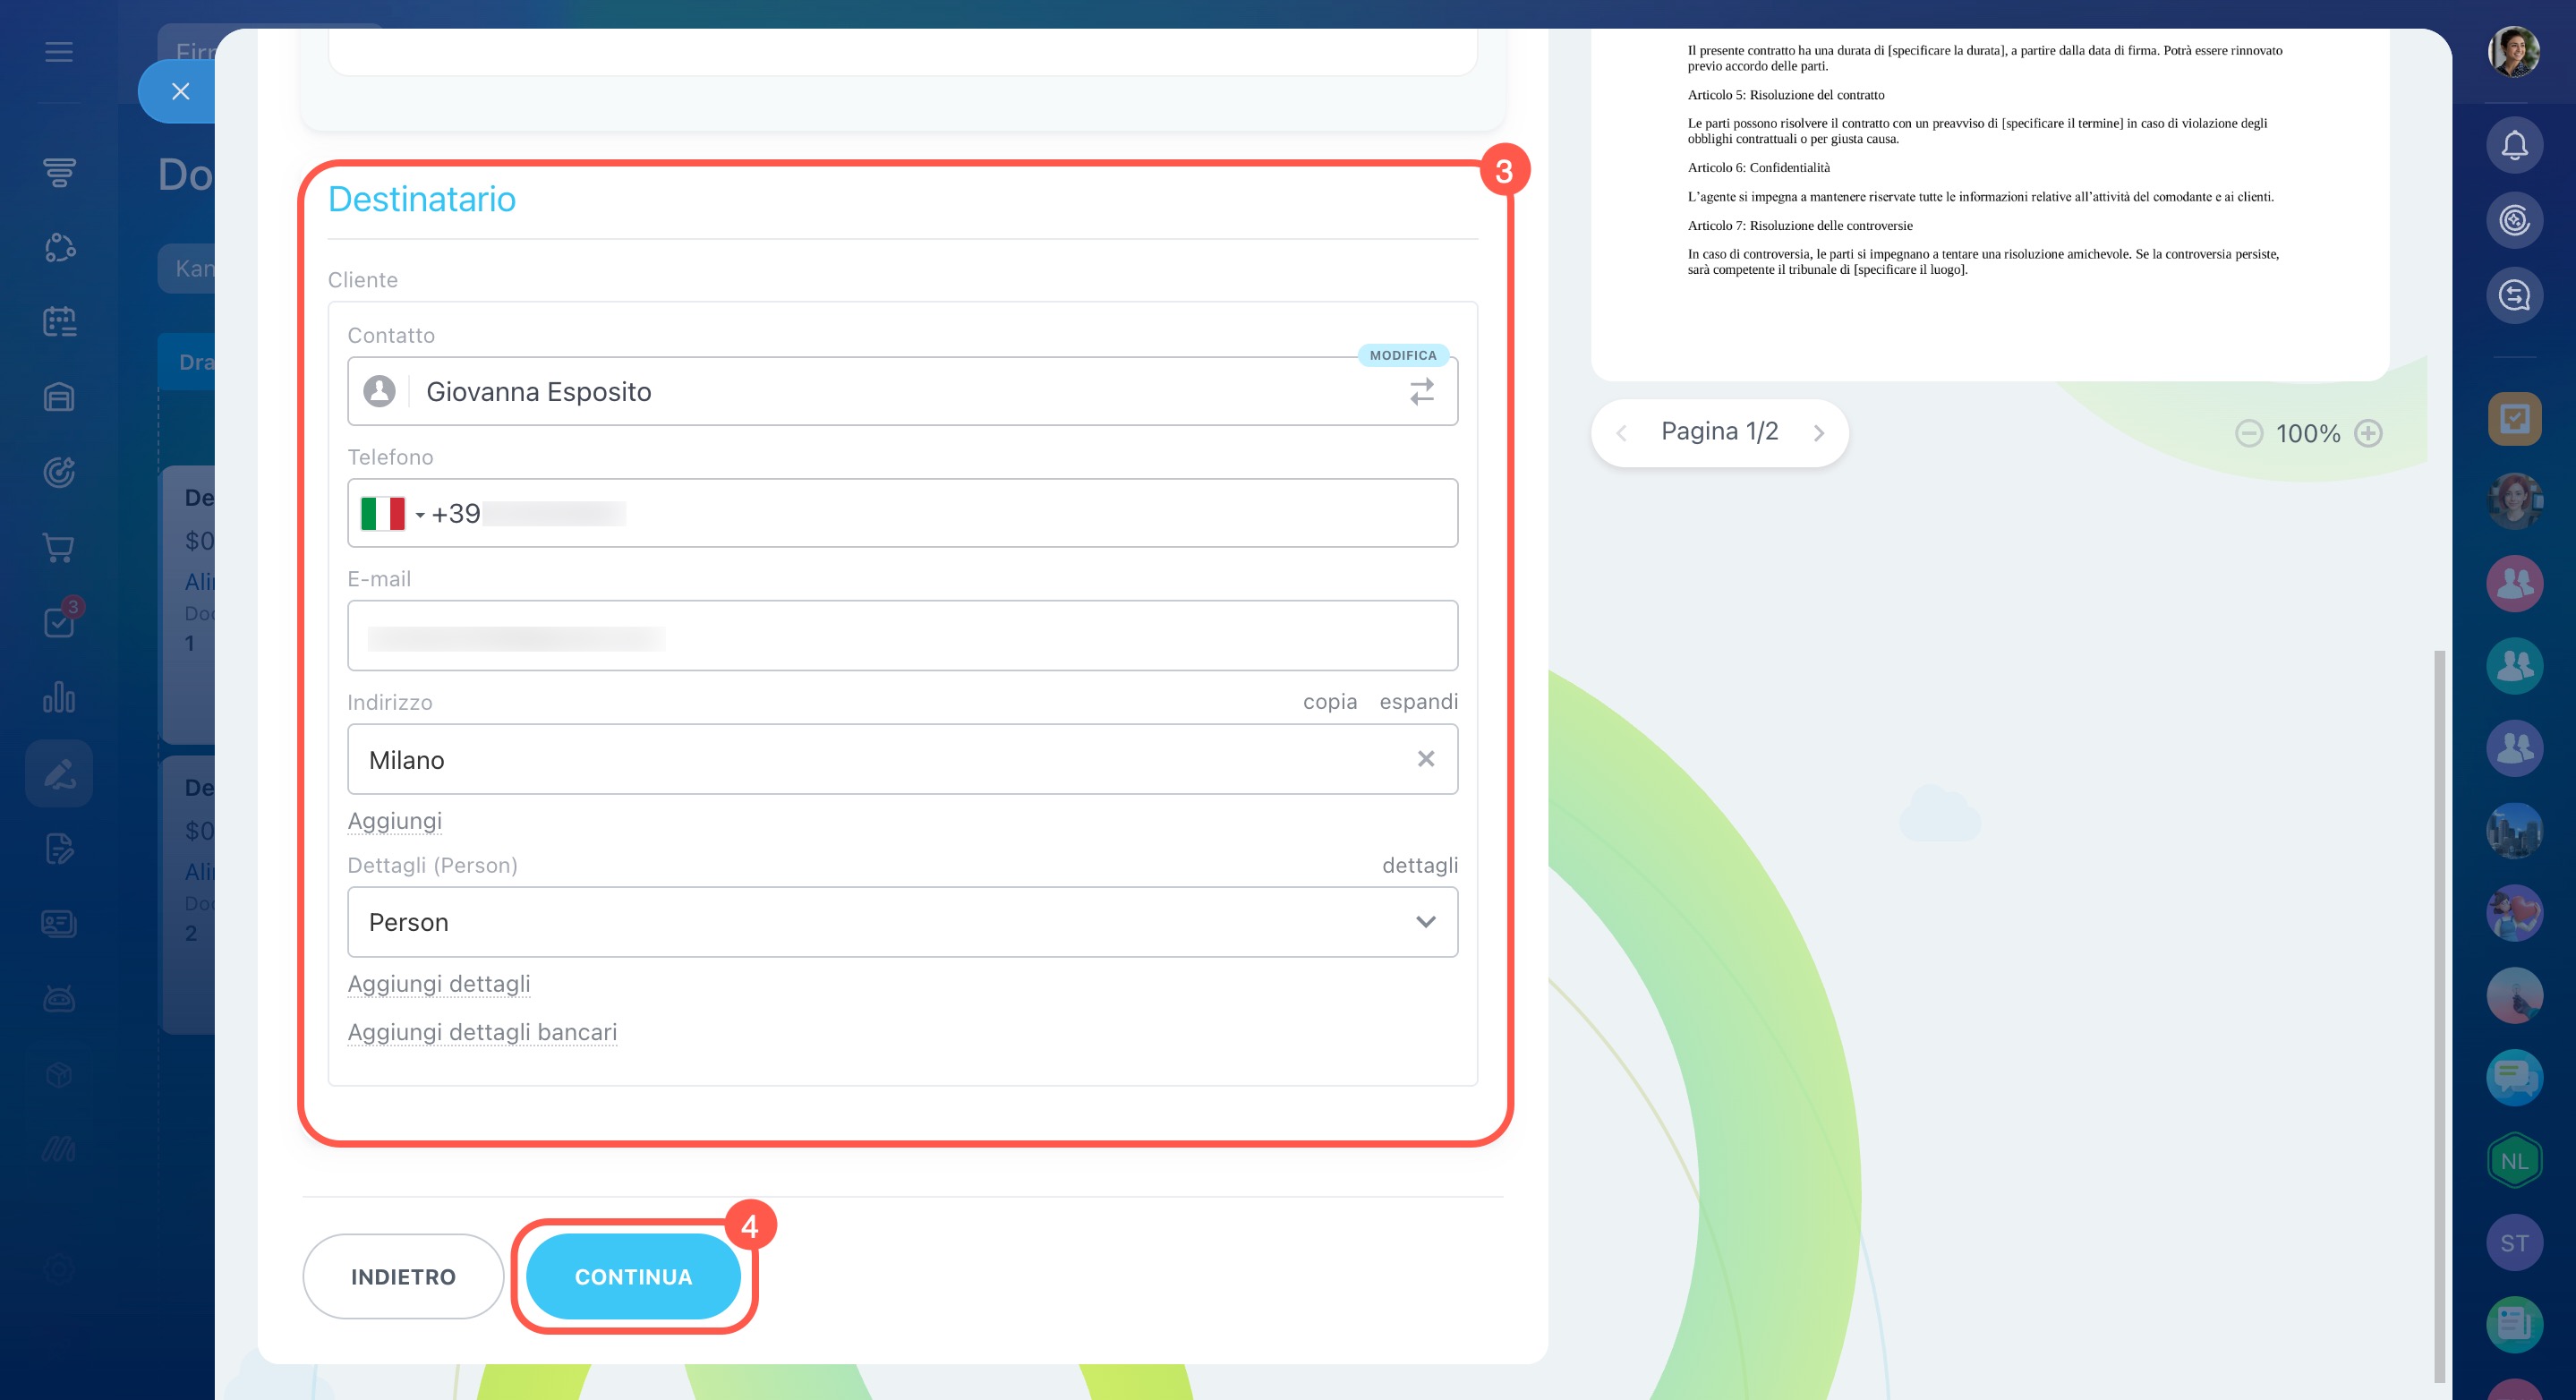Click the espandi address link
The image size is (2576, 1400).
[1418, 702]
